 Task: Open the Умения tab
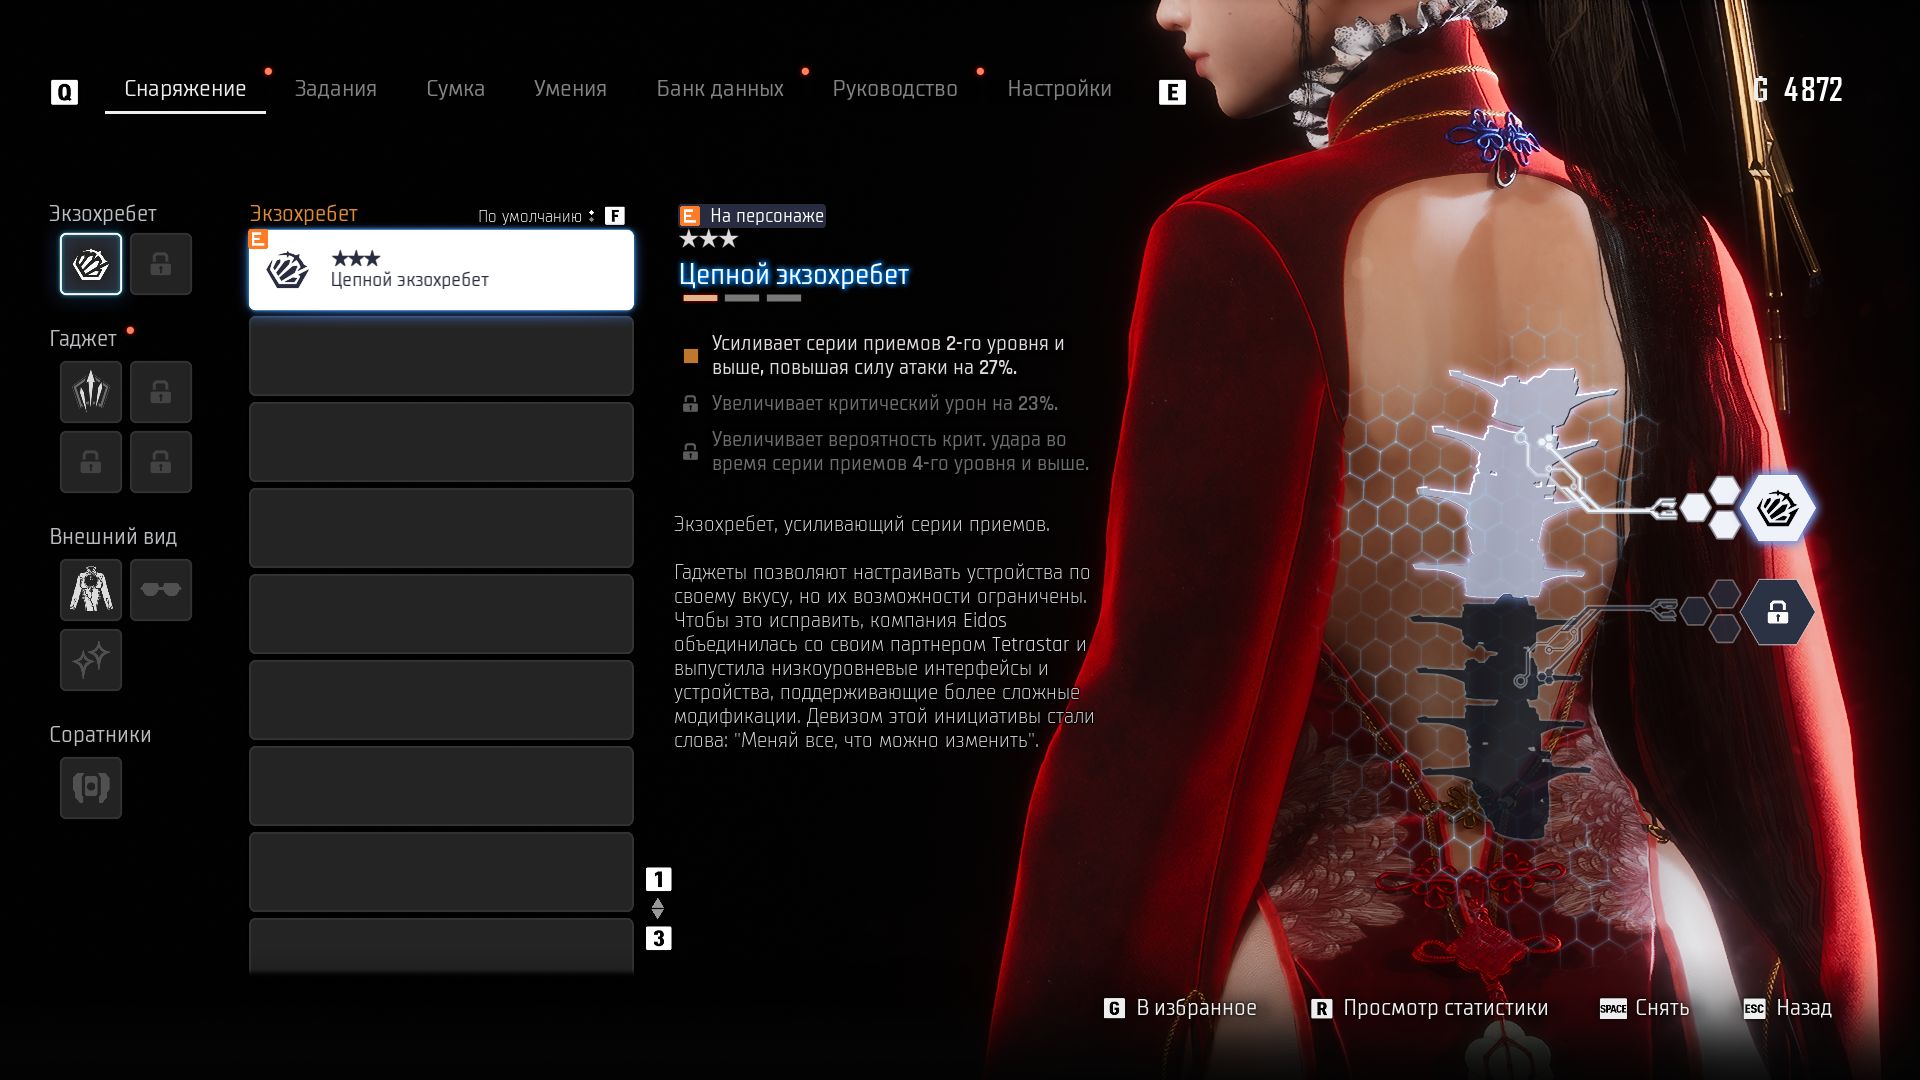(x=570, y=89)
